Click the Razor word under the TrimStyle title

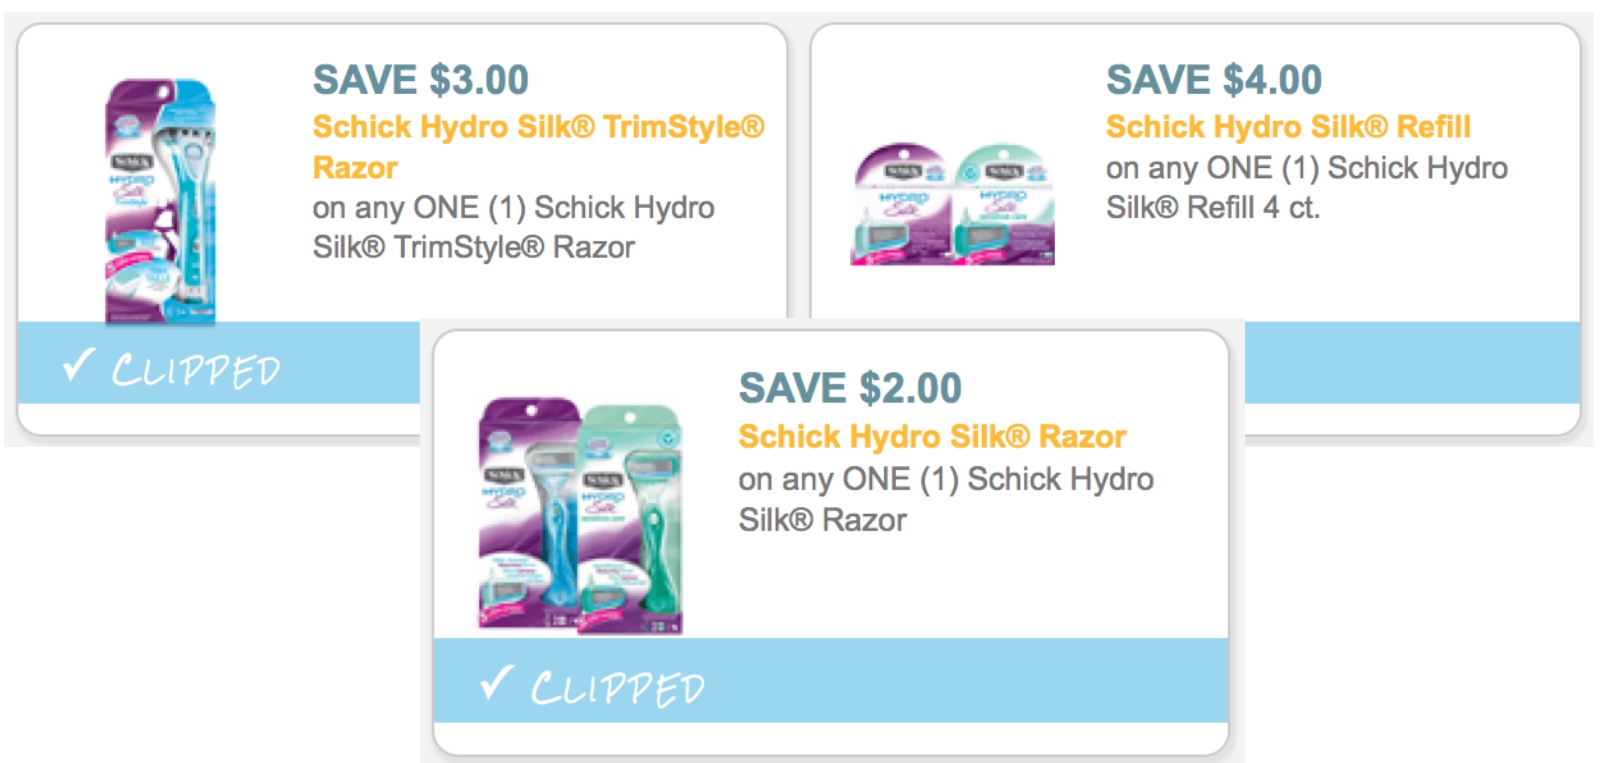click(355, 167)
